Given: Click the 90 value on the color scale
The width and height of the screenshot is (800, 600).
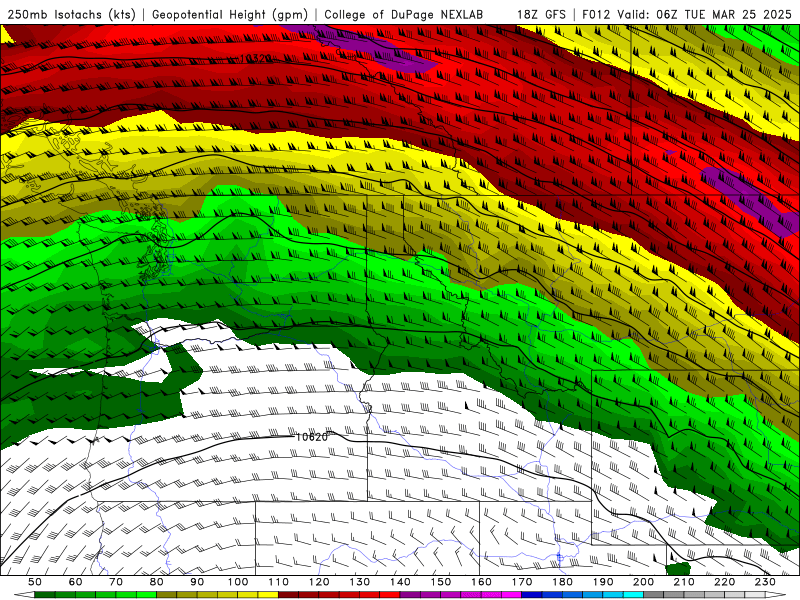Looking at the screenshot, I should pyautogui.click(x=197, y=582).
